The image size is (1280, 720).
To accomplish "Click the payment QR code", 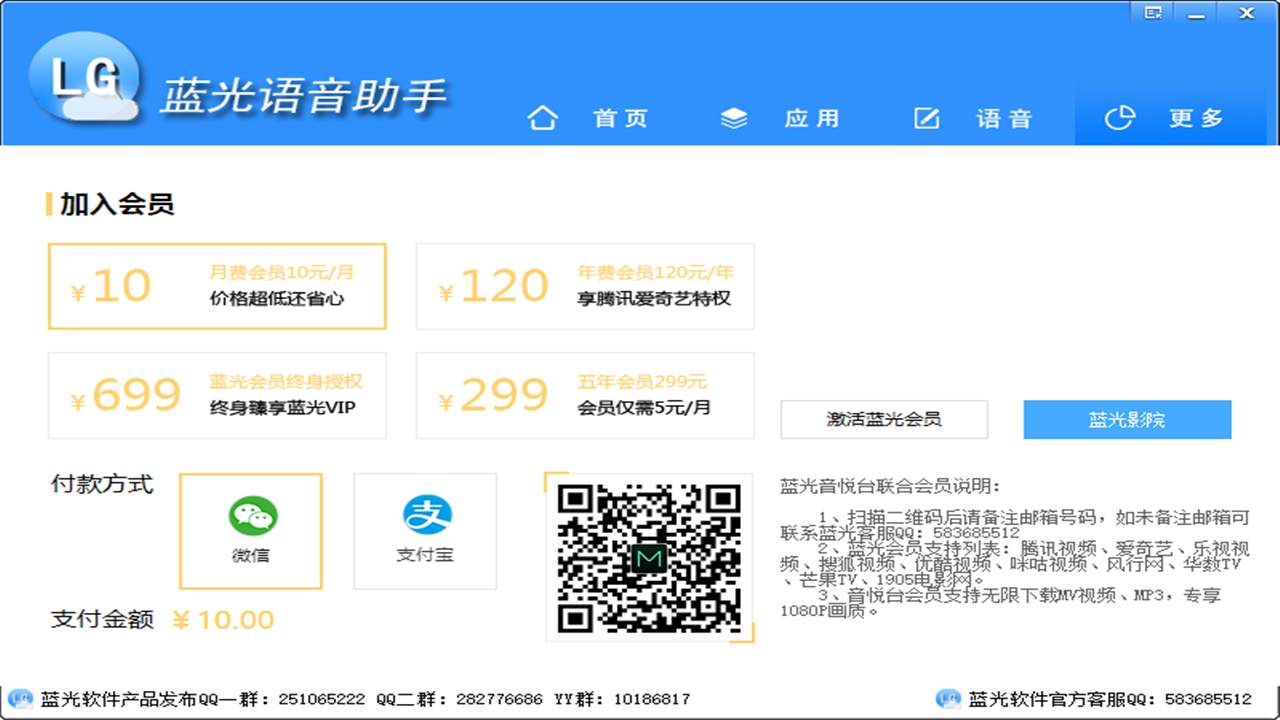I will 649,557.
